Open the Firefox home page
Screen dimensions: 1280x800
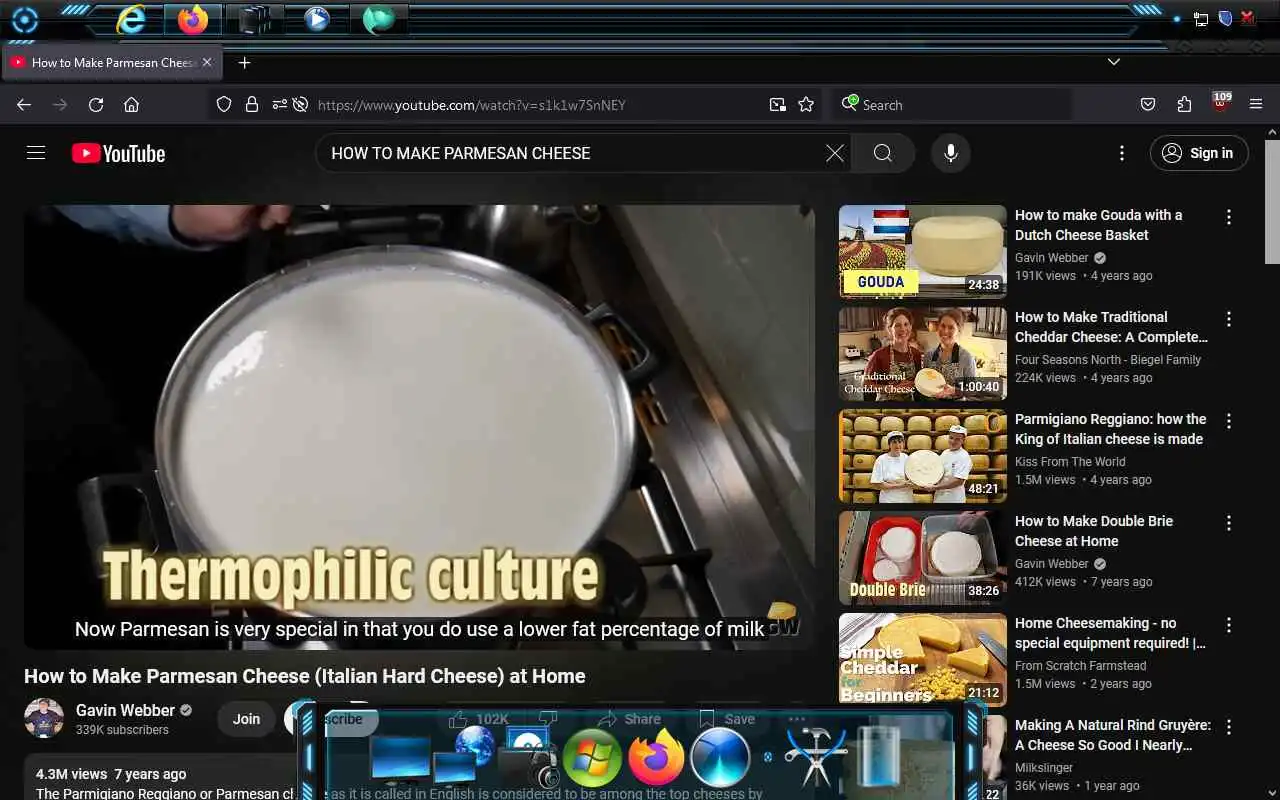(131, 105)
